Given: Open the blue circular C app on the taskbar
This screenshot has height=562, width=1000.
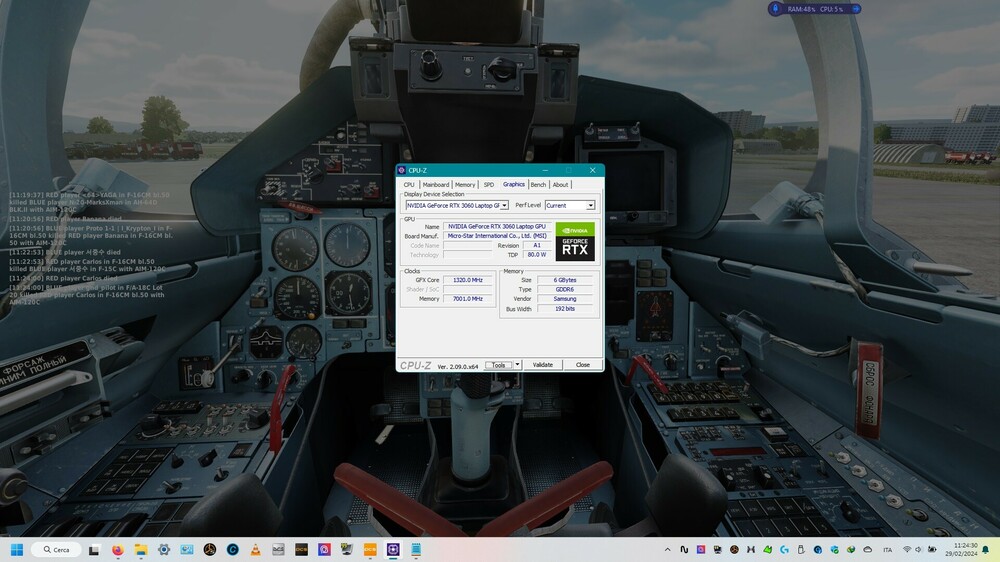Looking at the screenshot, I should [233, 549].
